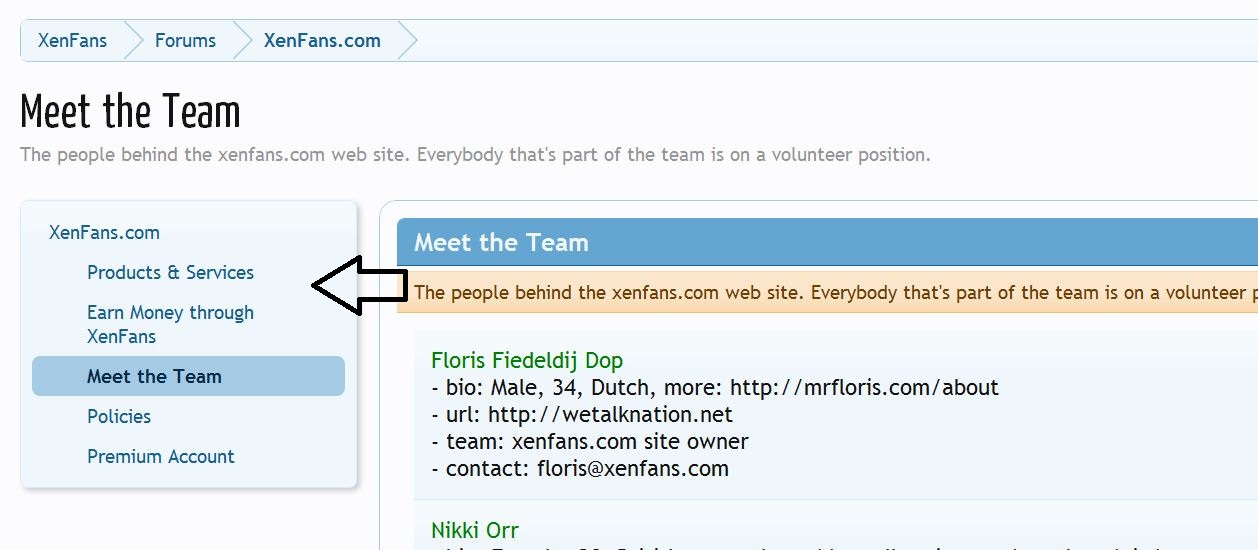Click the Meet the Team blue header bar
This screenshot has height=550, width=1258.
click(827, 242)
